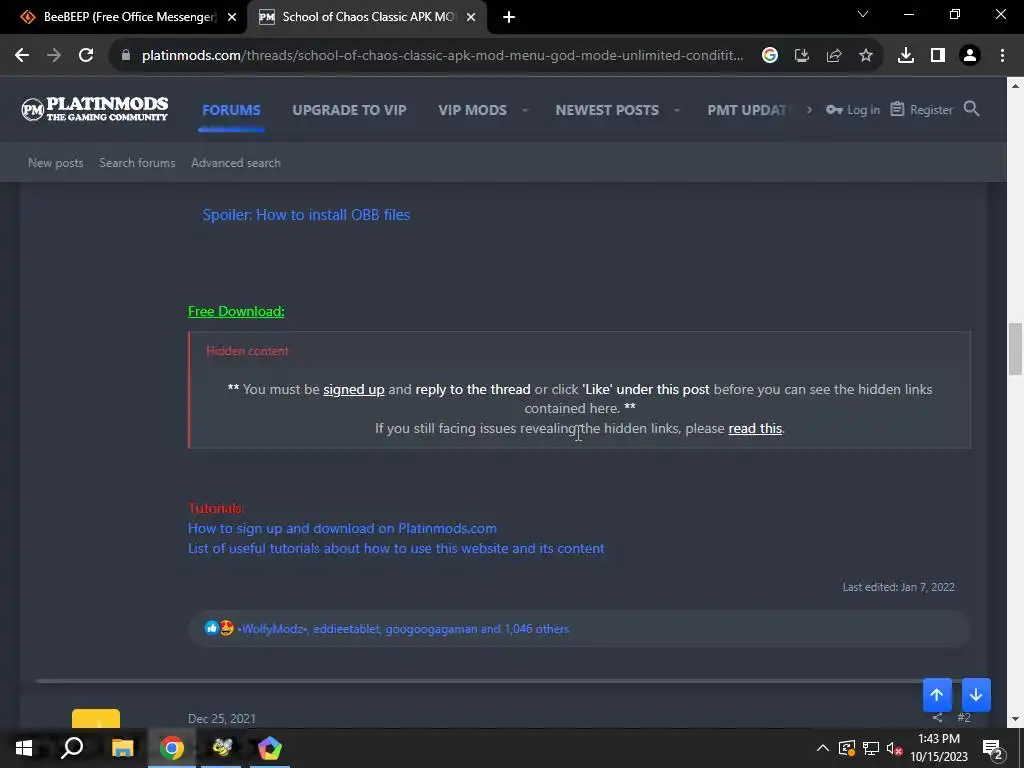Open the Chrome three-dot menu
This screenshot has height=768, width=1024.
tap(1002, 56)
